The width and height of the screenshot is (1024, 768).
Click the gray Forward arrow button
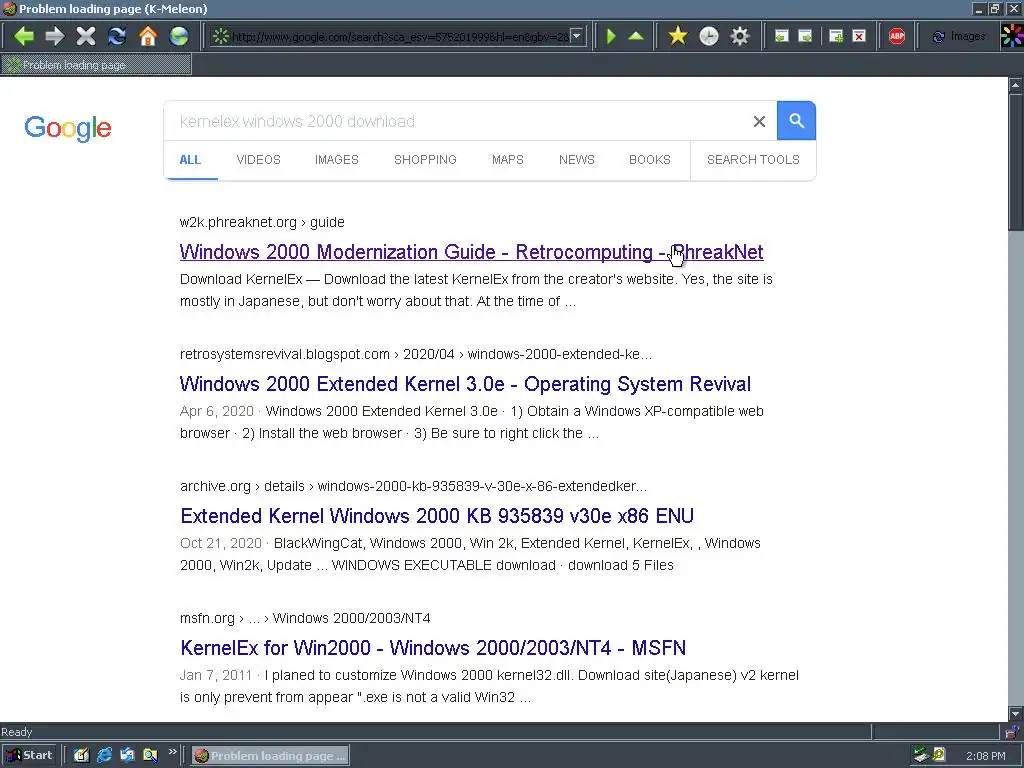55,36
